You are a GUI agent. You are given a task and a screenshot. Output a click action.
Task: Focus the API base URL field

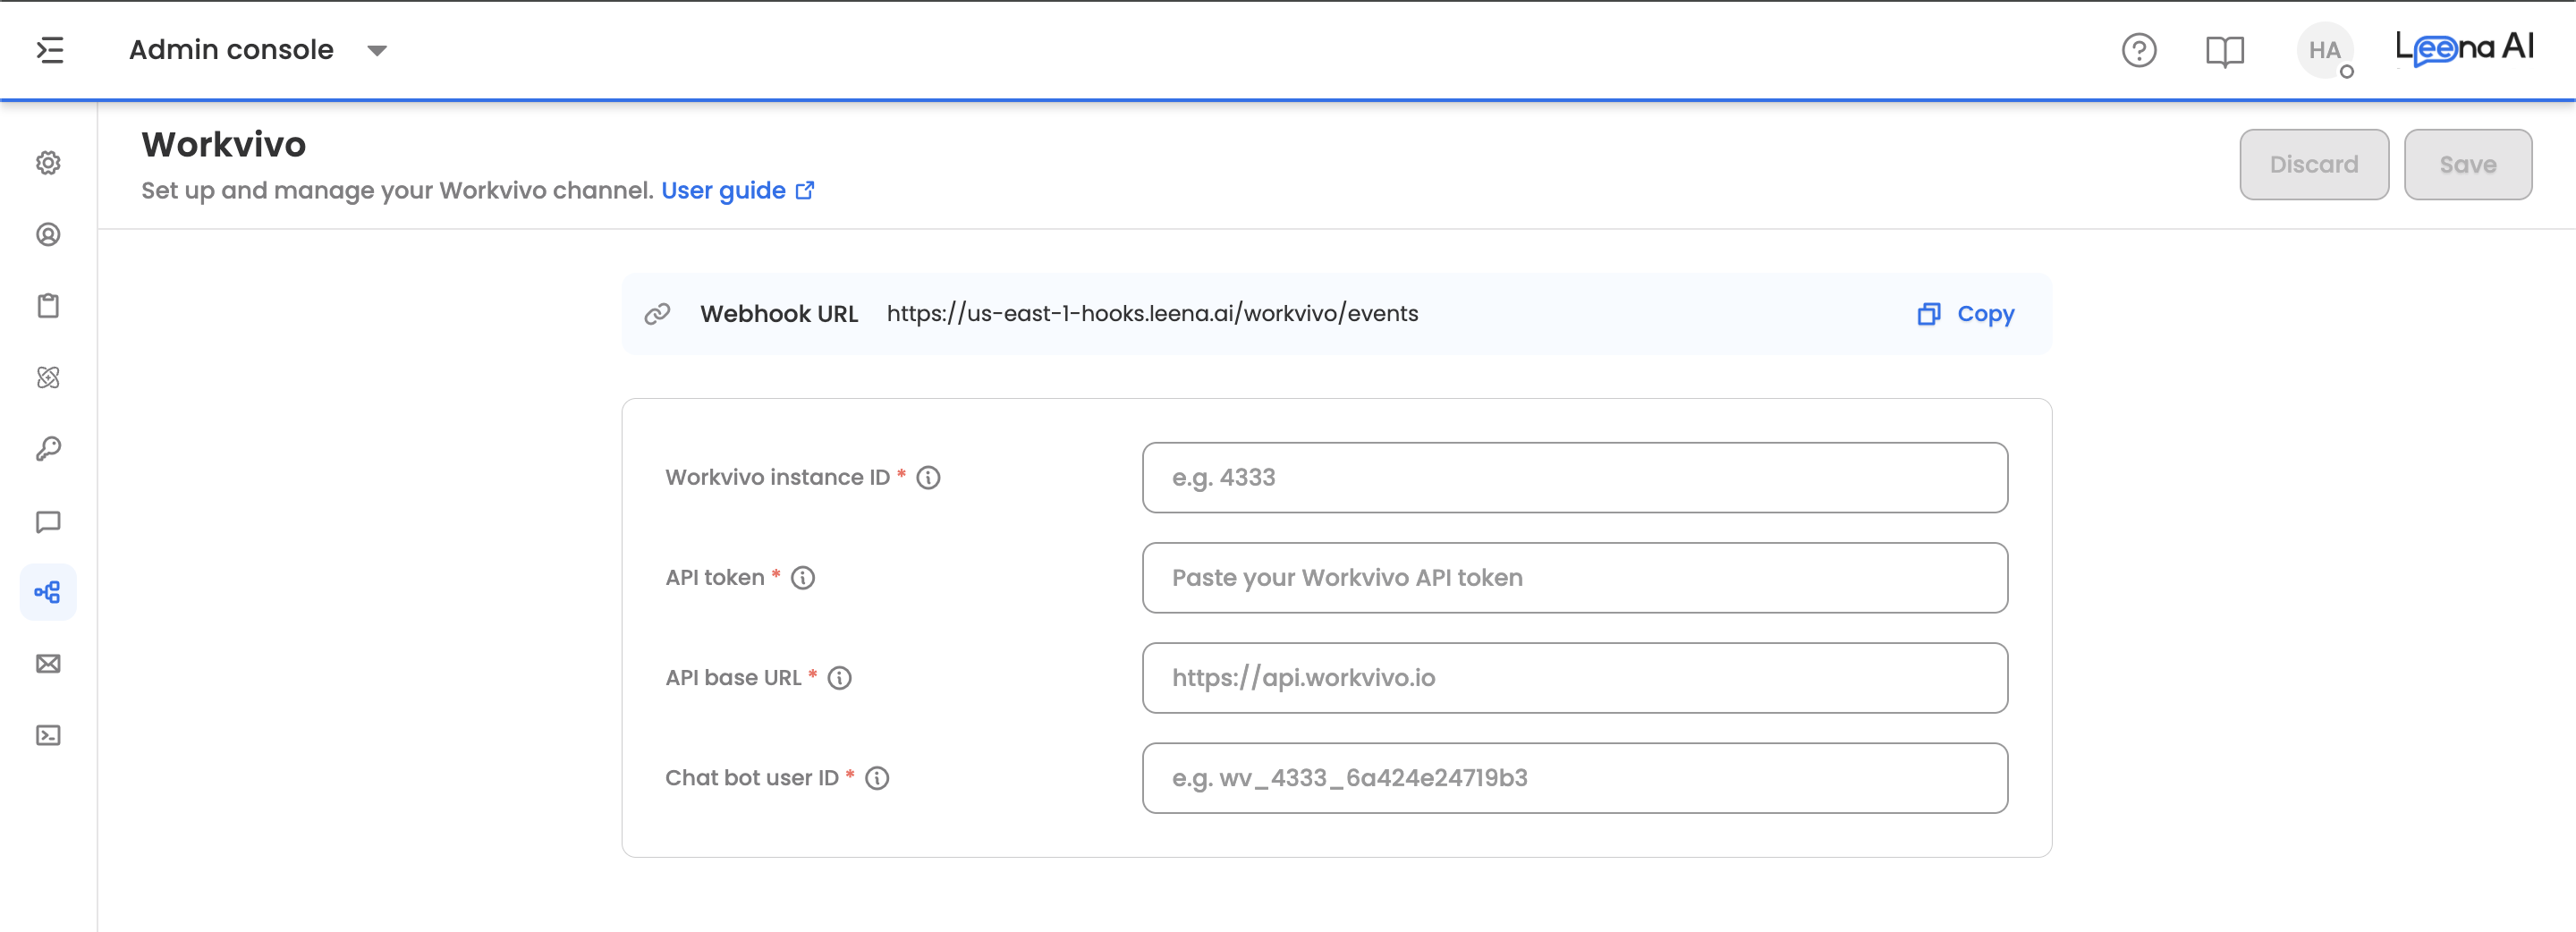click(x=1574, y=677)
